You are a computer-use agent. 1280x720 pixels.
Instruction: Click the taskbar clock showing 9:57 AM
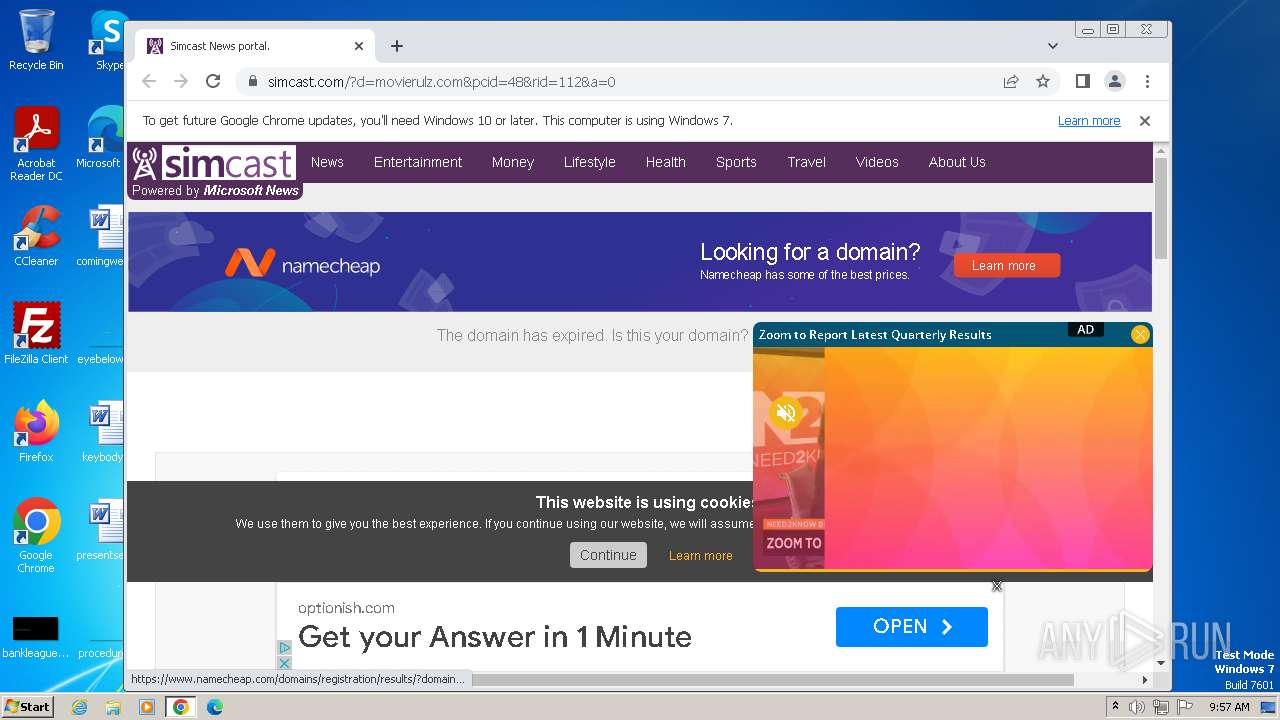pyautogui.click(x=1229, y=707)
